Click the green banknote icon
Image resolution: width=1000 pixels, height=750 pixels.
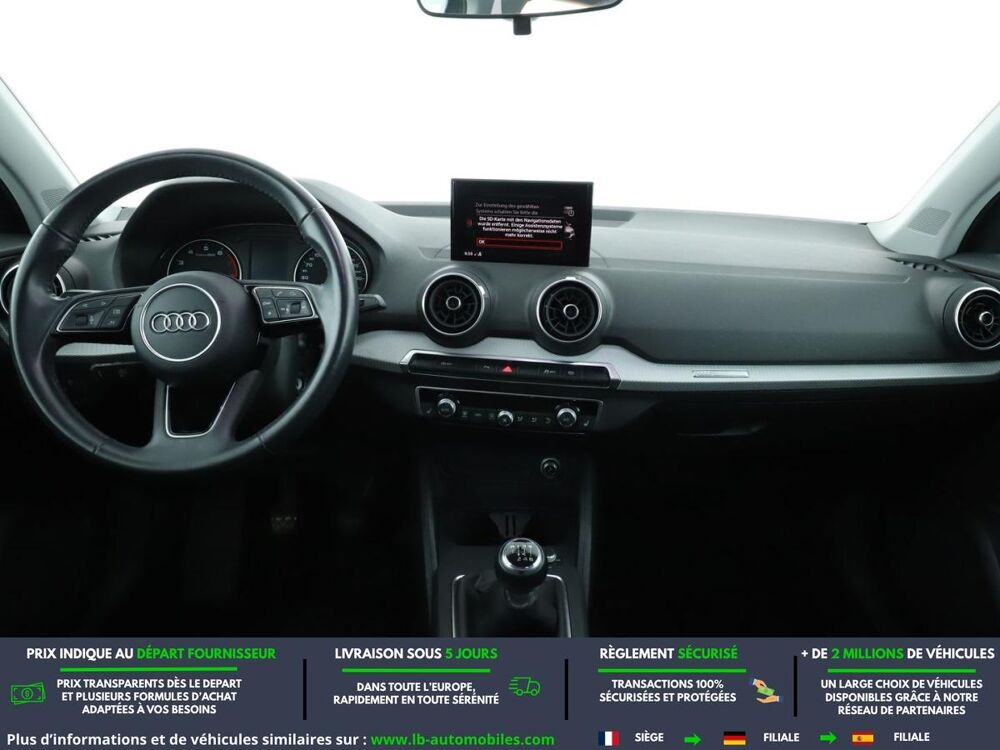[28, 693]
